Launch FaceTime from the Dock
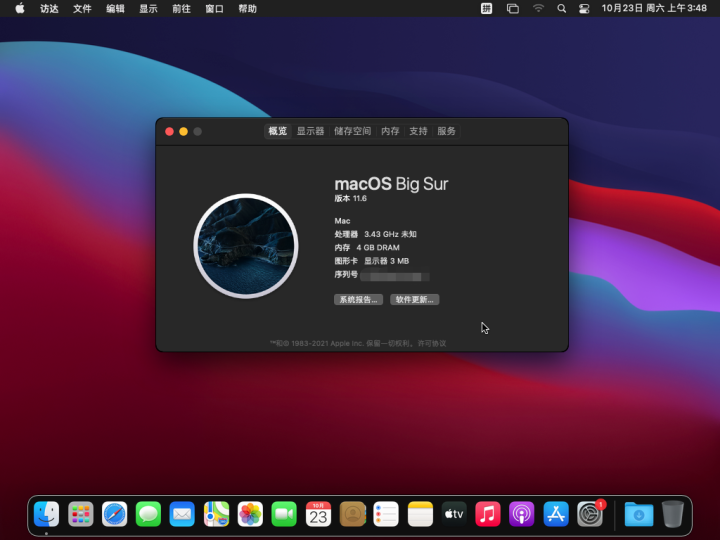This screenshot has width=720, height=540. [284, 514]
